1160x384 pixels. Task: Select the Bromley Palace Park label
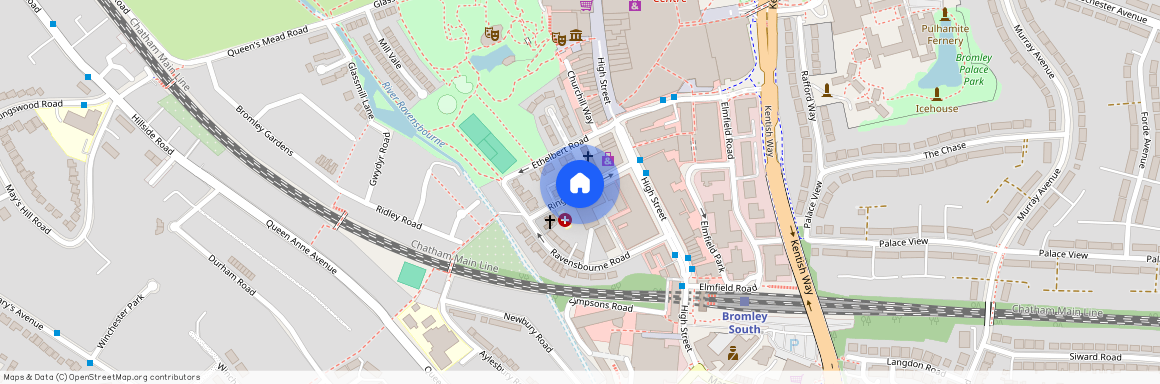coord(974,70)
